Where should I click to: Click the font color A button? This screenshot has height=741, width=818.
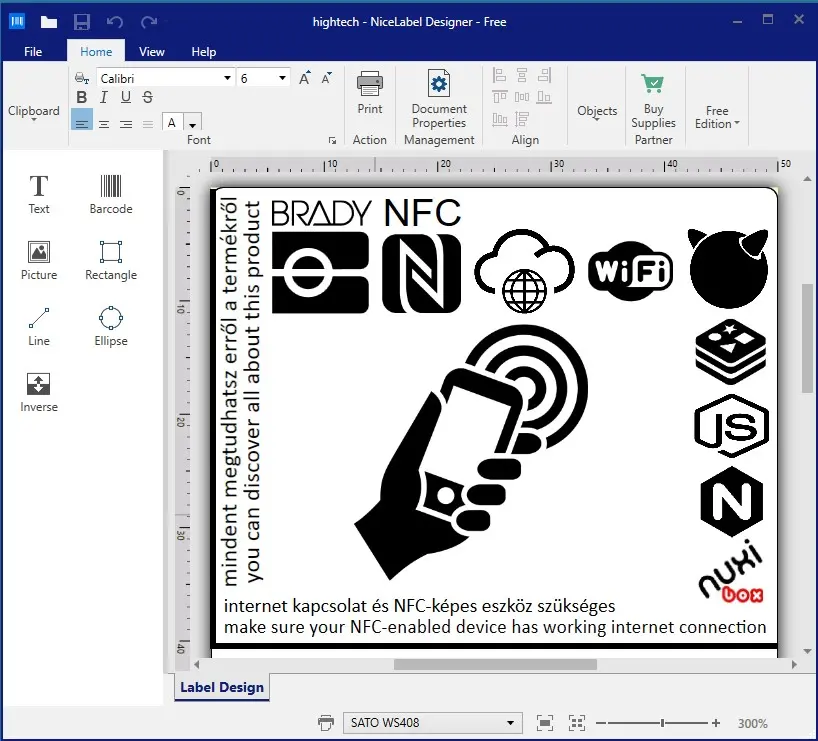(172, 123)
